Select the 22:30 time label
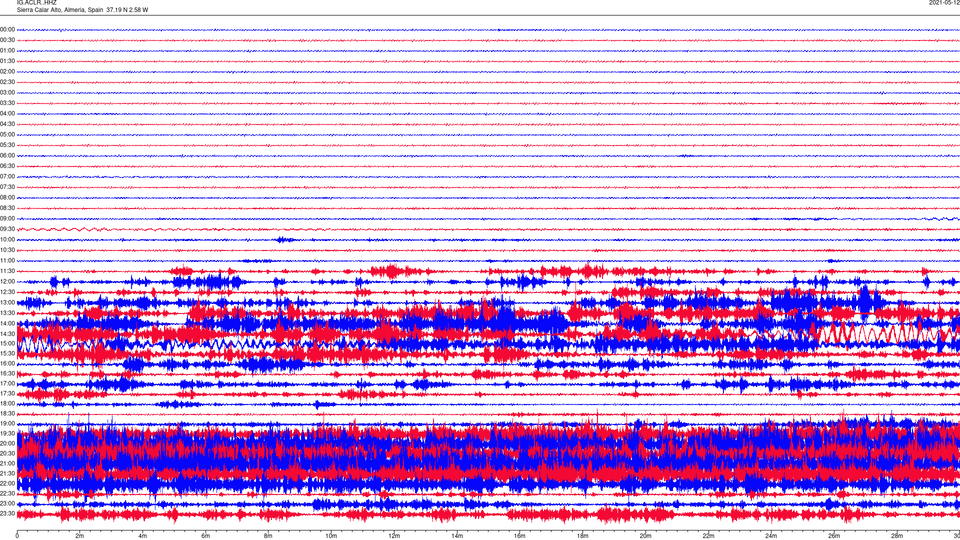The width and height of the screenshot is (960, 540). tap(7, 493)
